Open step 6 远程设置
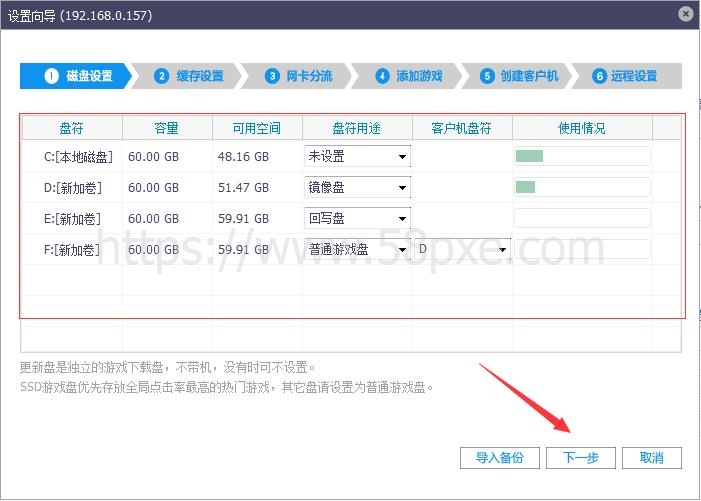The image size is (701, 501). [x=627, y=76]
